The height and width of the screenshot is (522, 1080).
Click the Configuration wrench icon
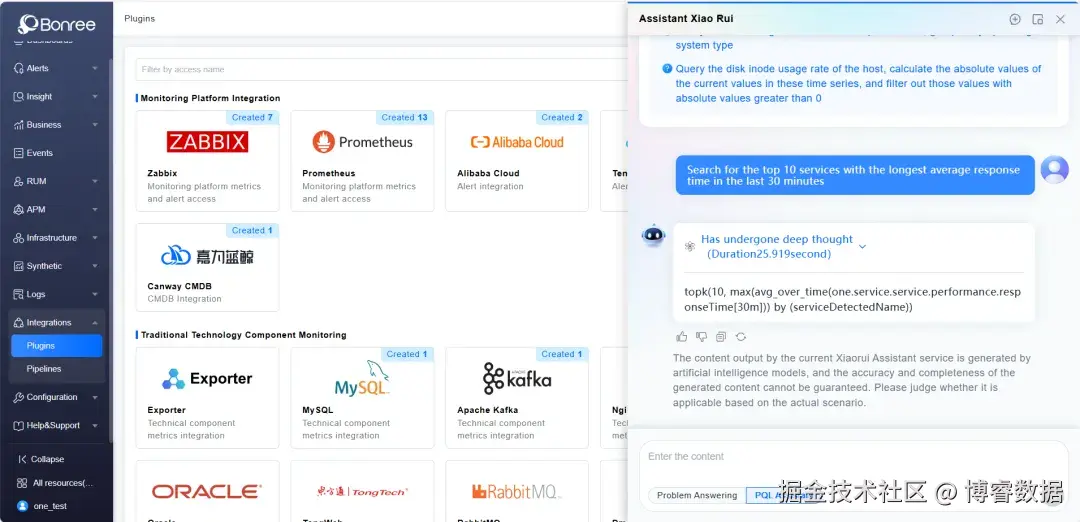(19, 397)
